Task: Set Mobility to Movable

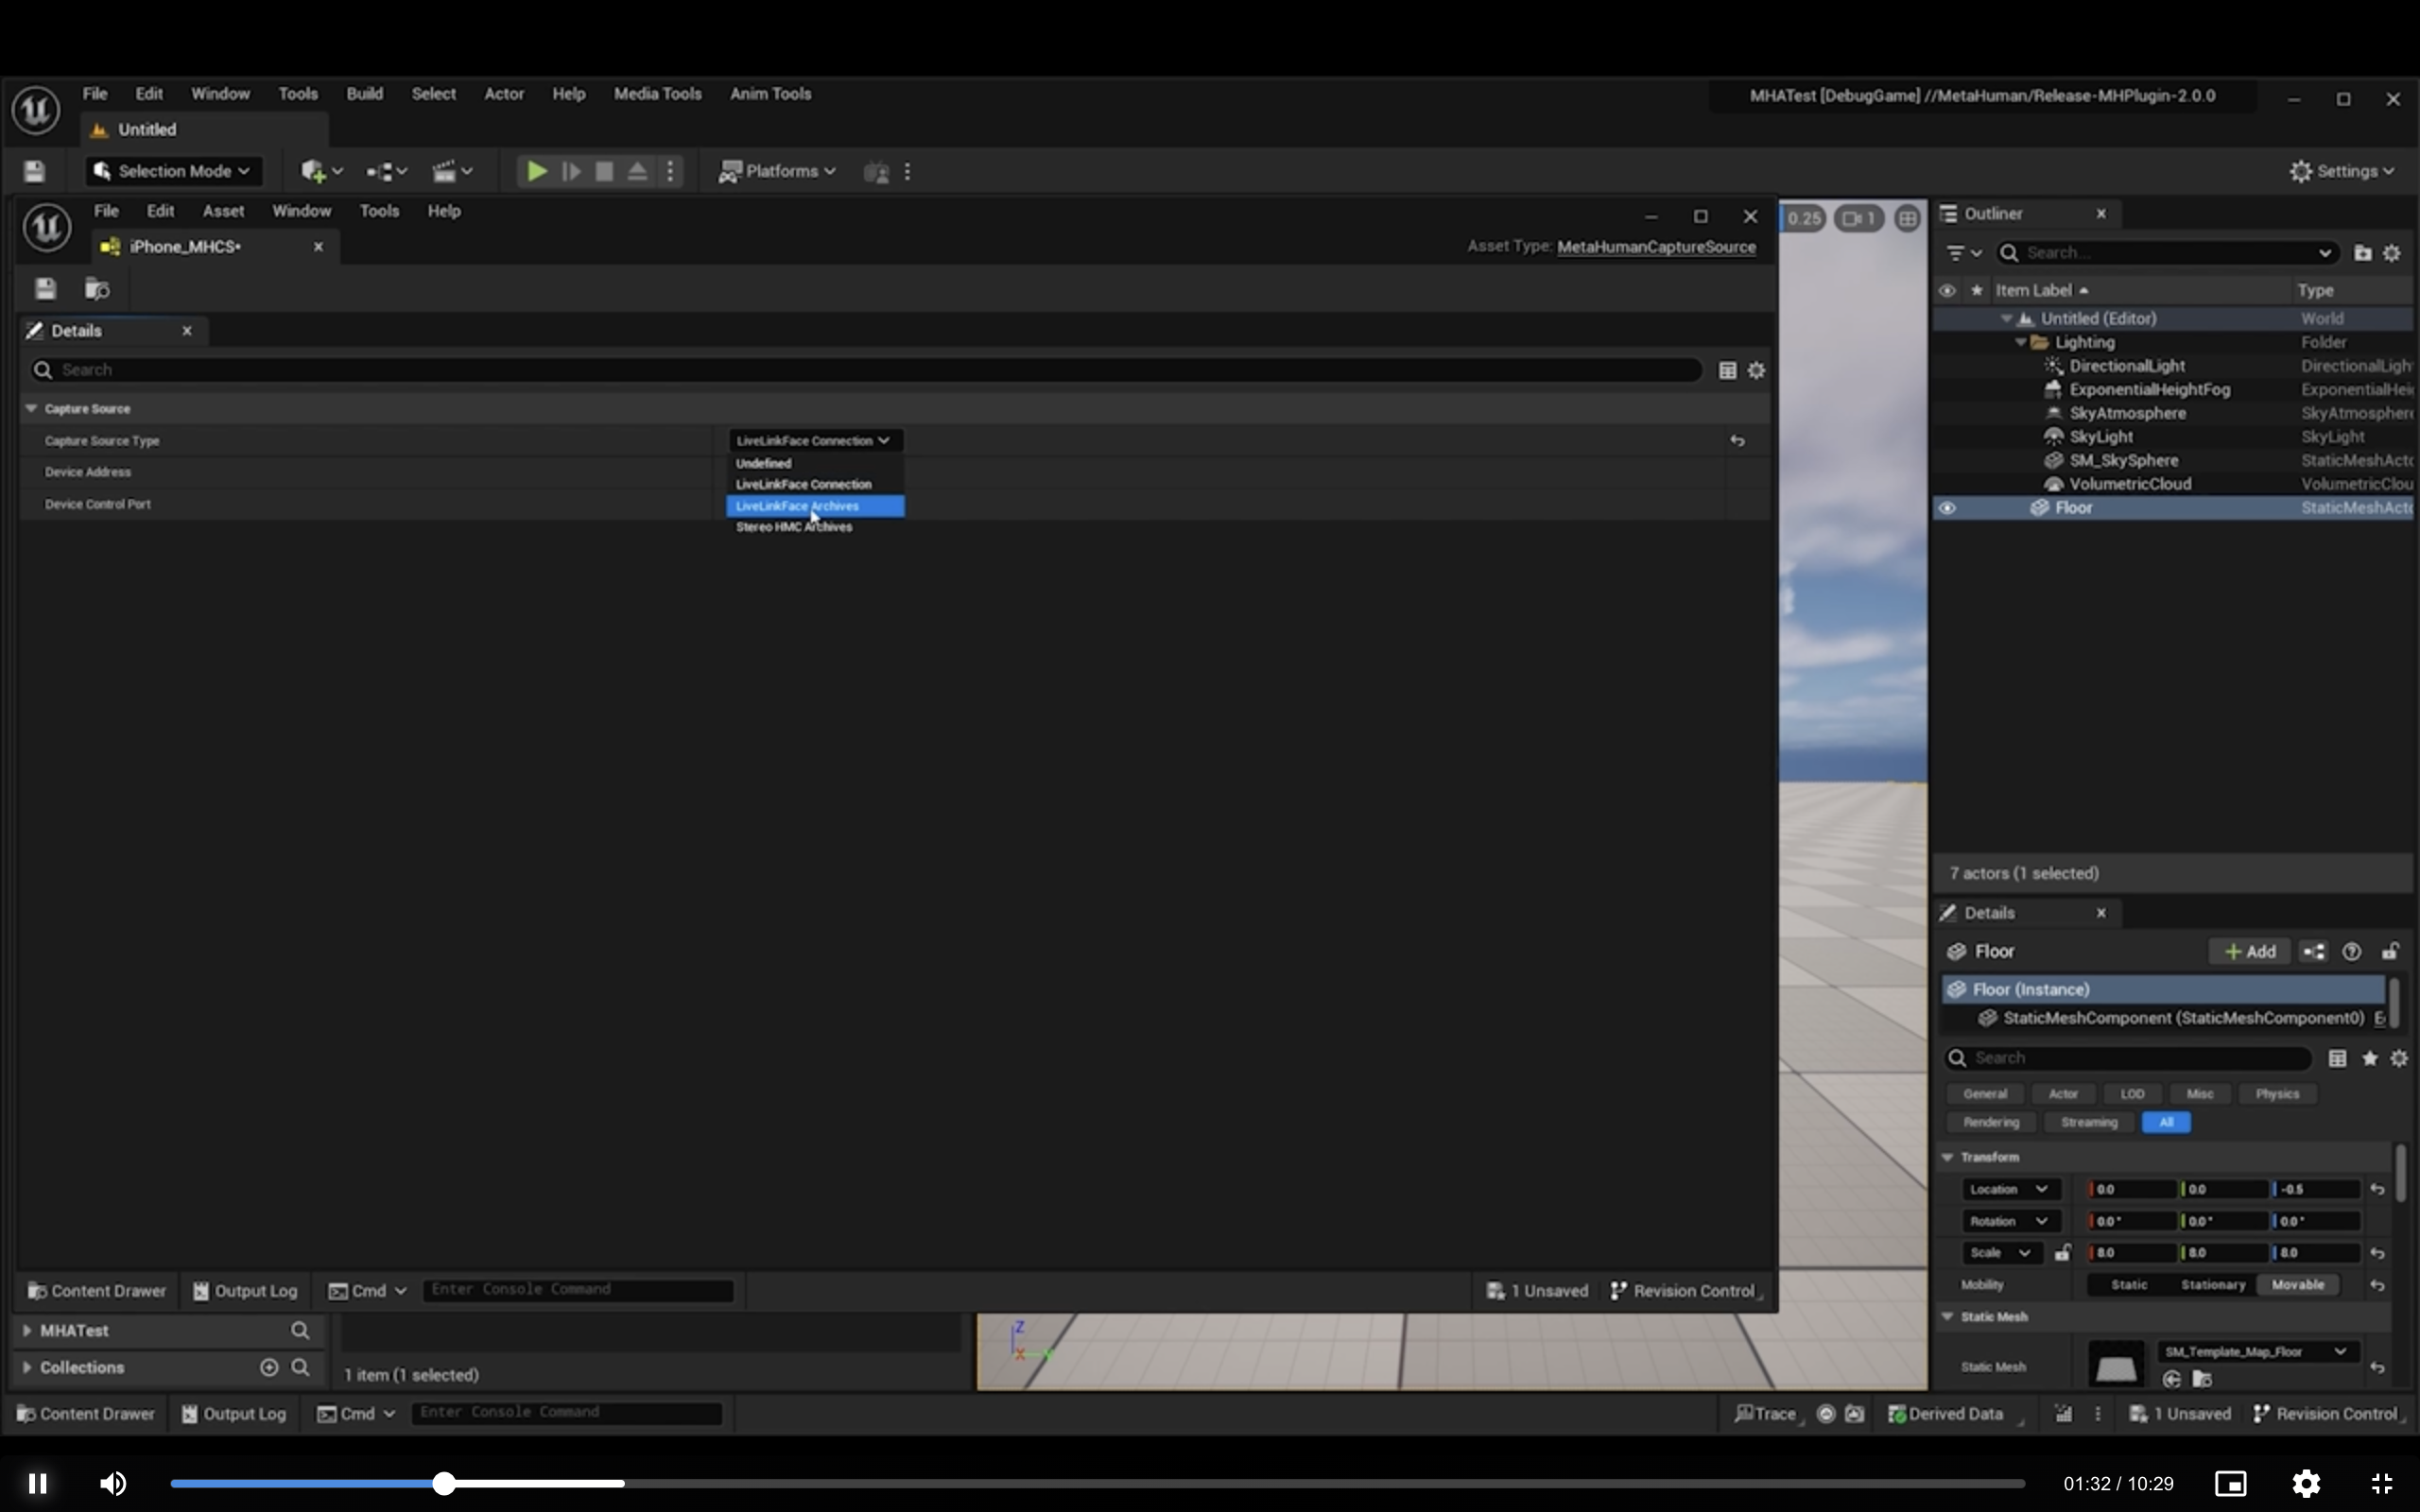Action: tap(2297, 1285)
